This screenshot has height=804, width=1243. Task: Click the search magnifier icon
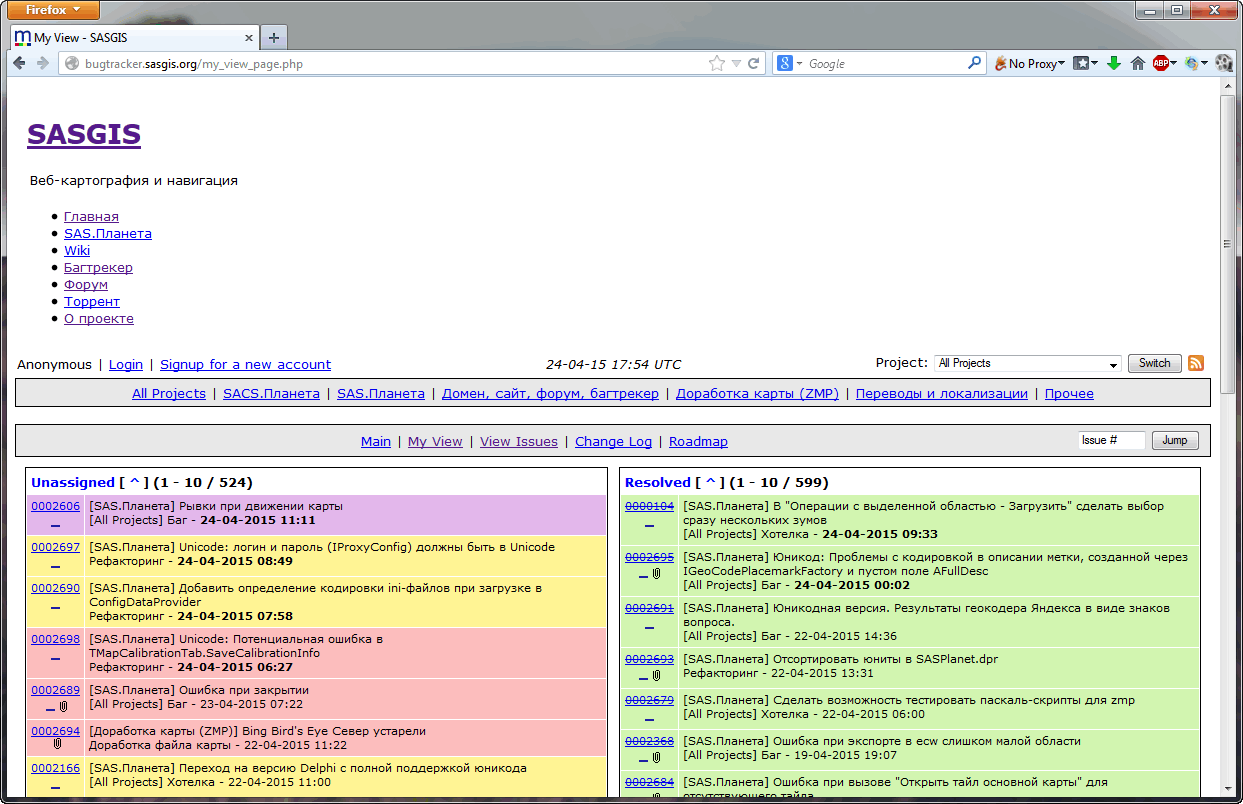[x=974, y=63]
